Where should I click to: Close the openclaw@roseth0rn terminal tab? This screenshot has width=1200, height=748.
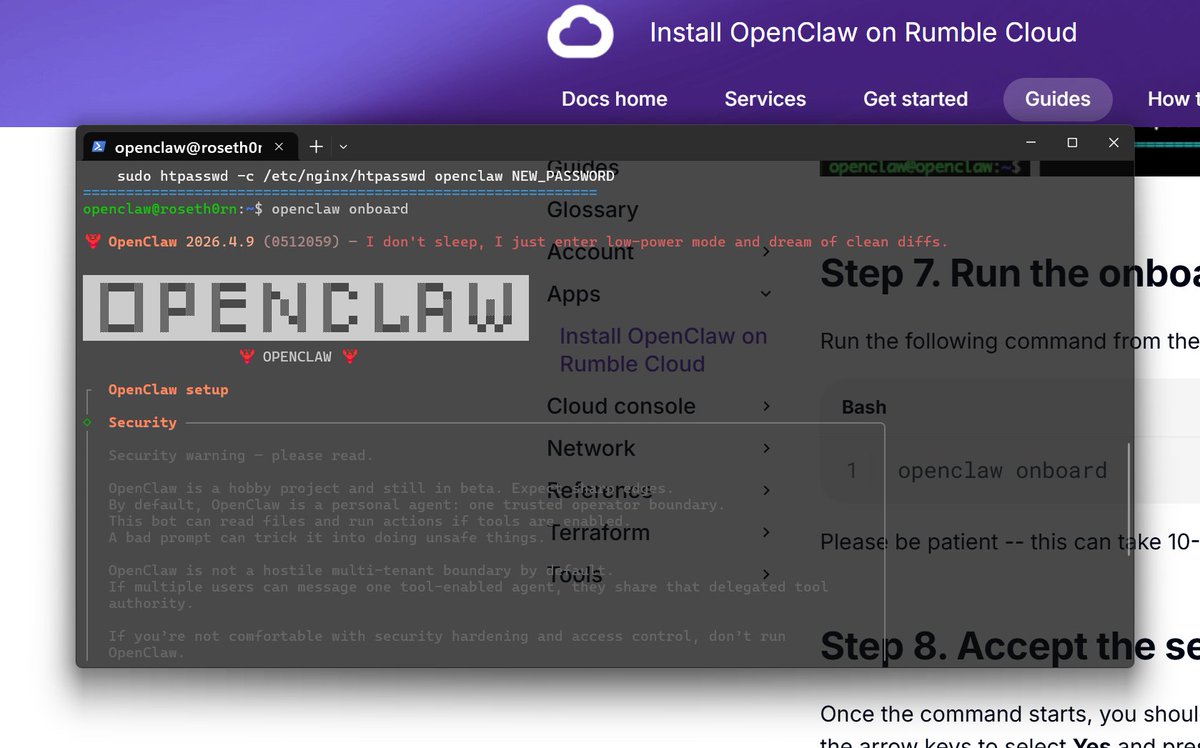coord(279,147)
